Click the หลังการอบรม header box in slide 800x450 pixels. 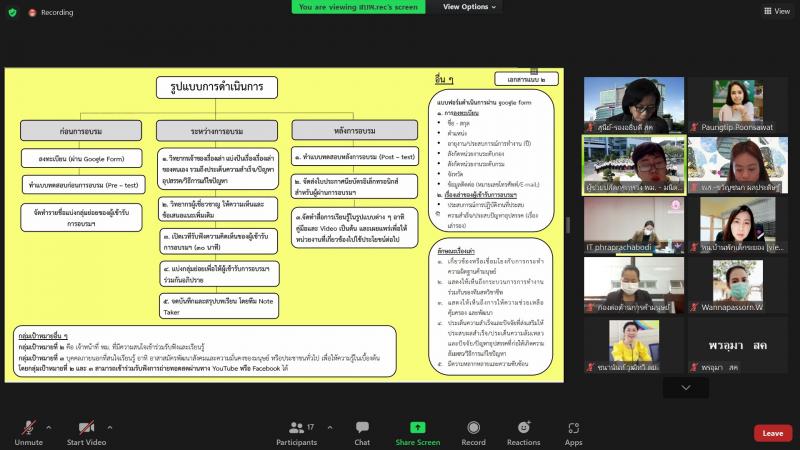[x=355, y=130]
